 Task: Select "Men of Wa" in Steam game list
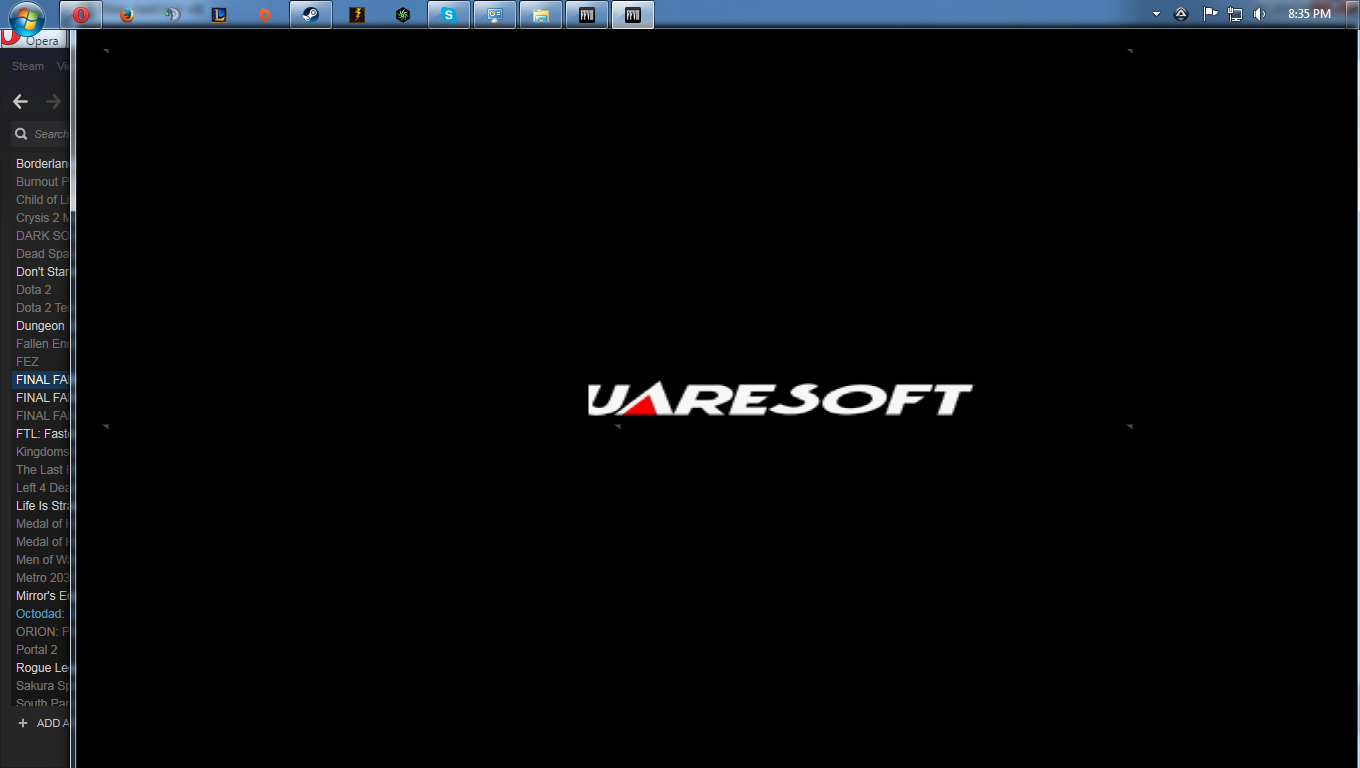[x=42, y=560]
